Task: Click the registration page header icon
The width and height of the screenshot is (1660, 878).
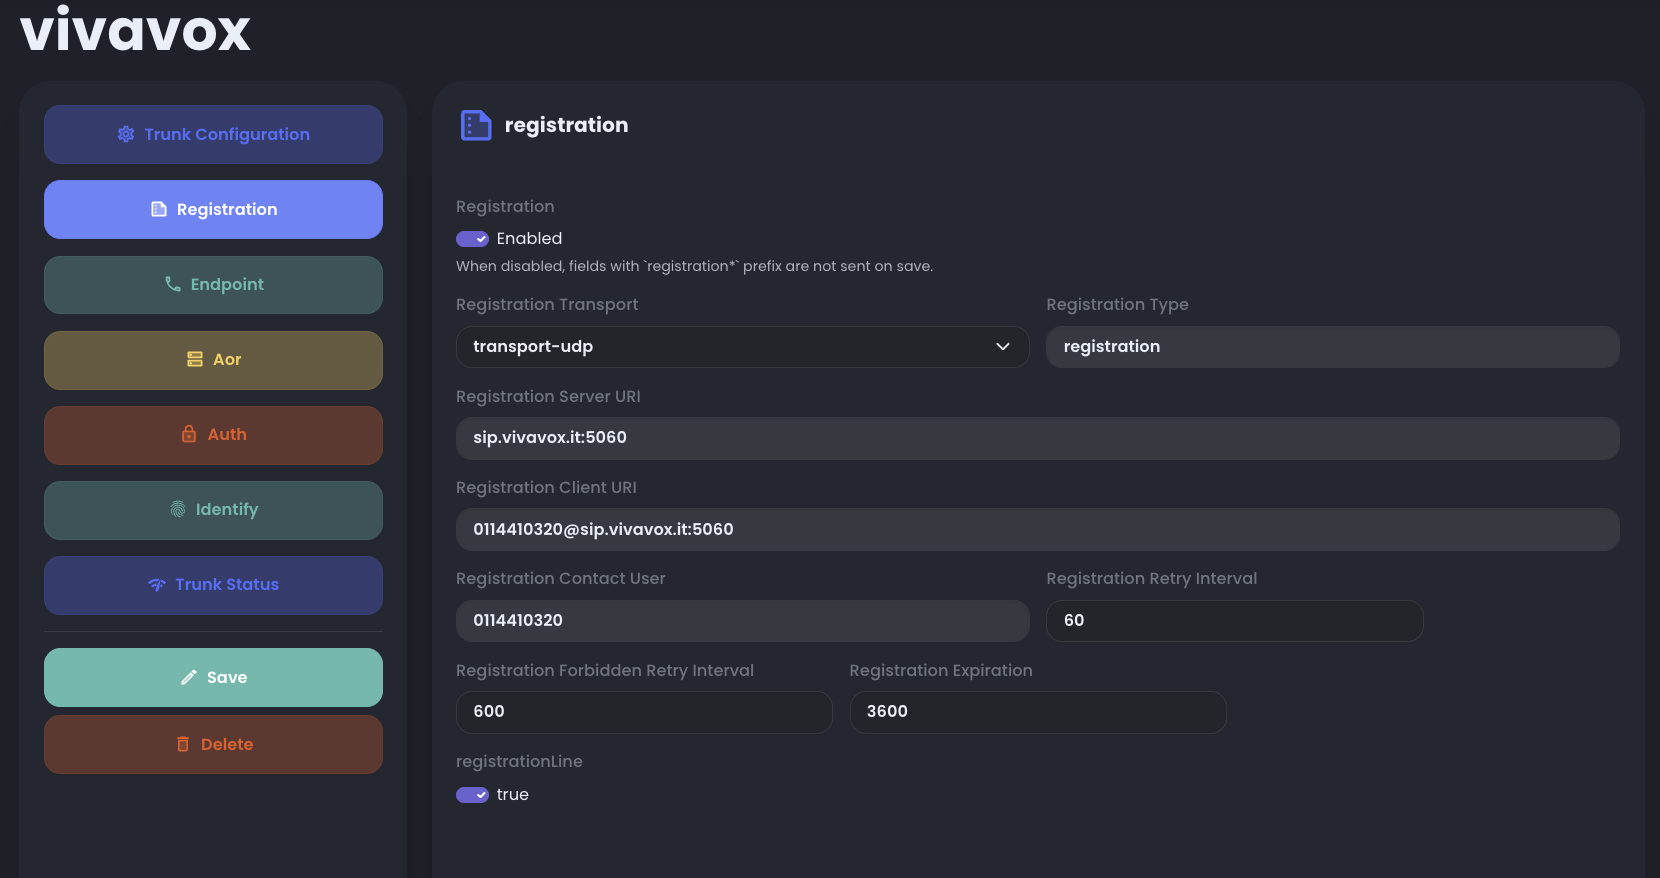Action: coord(476,125)
